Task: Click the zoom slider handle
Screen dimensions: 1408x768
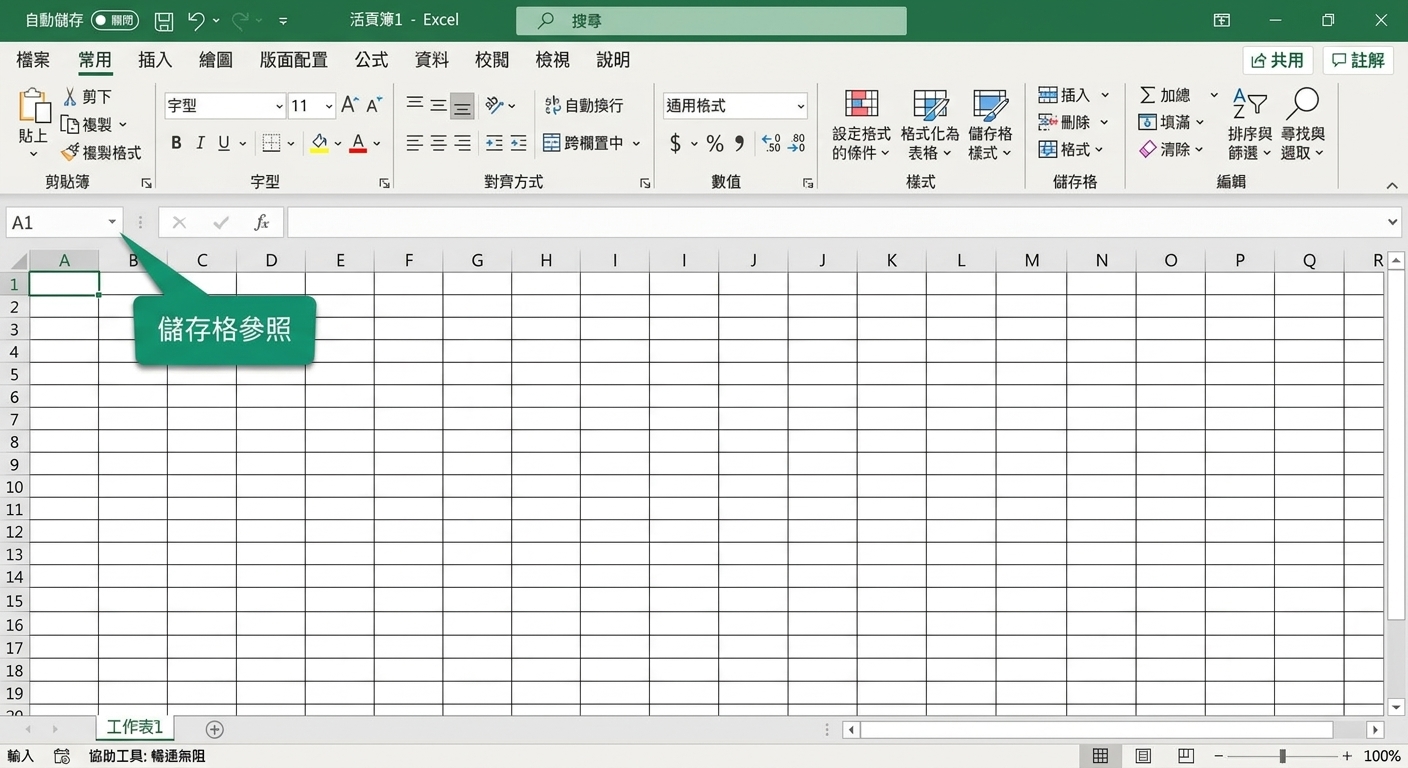Action: 1282,756
